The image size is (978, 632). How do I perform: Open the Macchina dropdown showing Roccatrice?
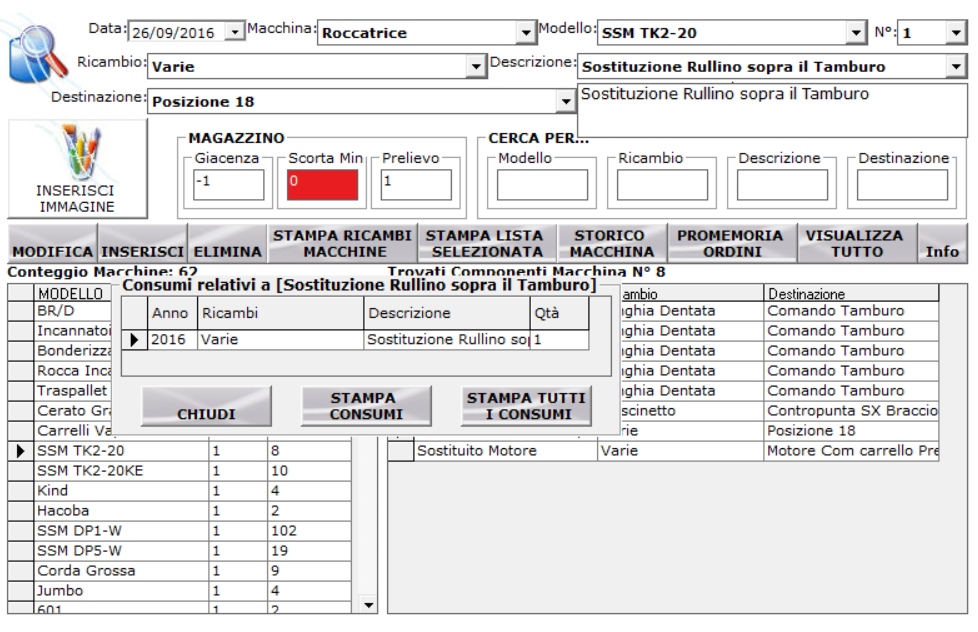526,32
